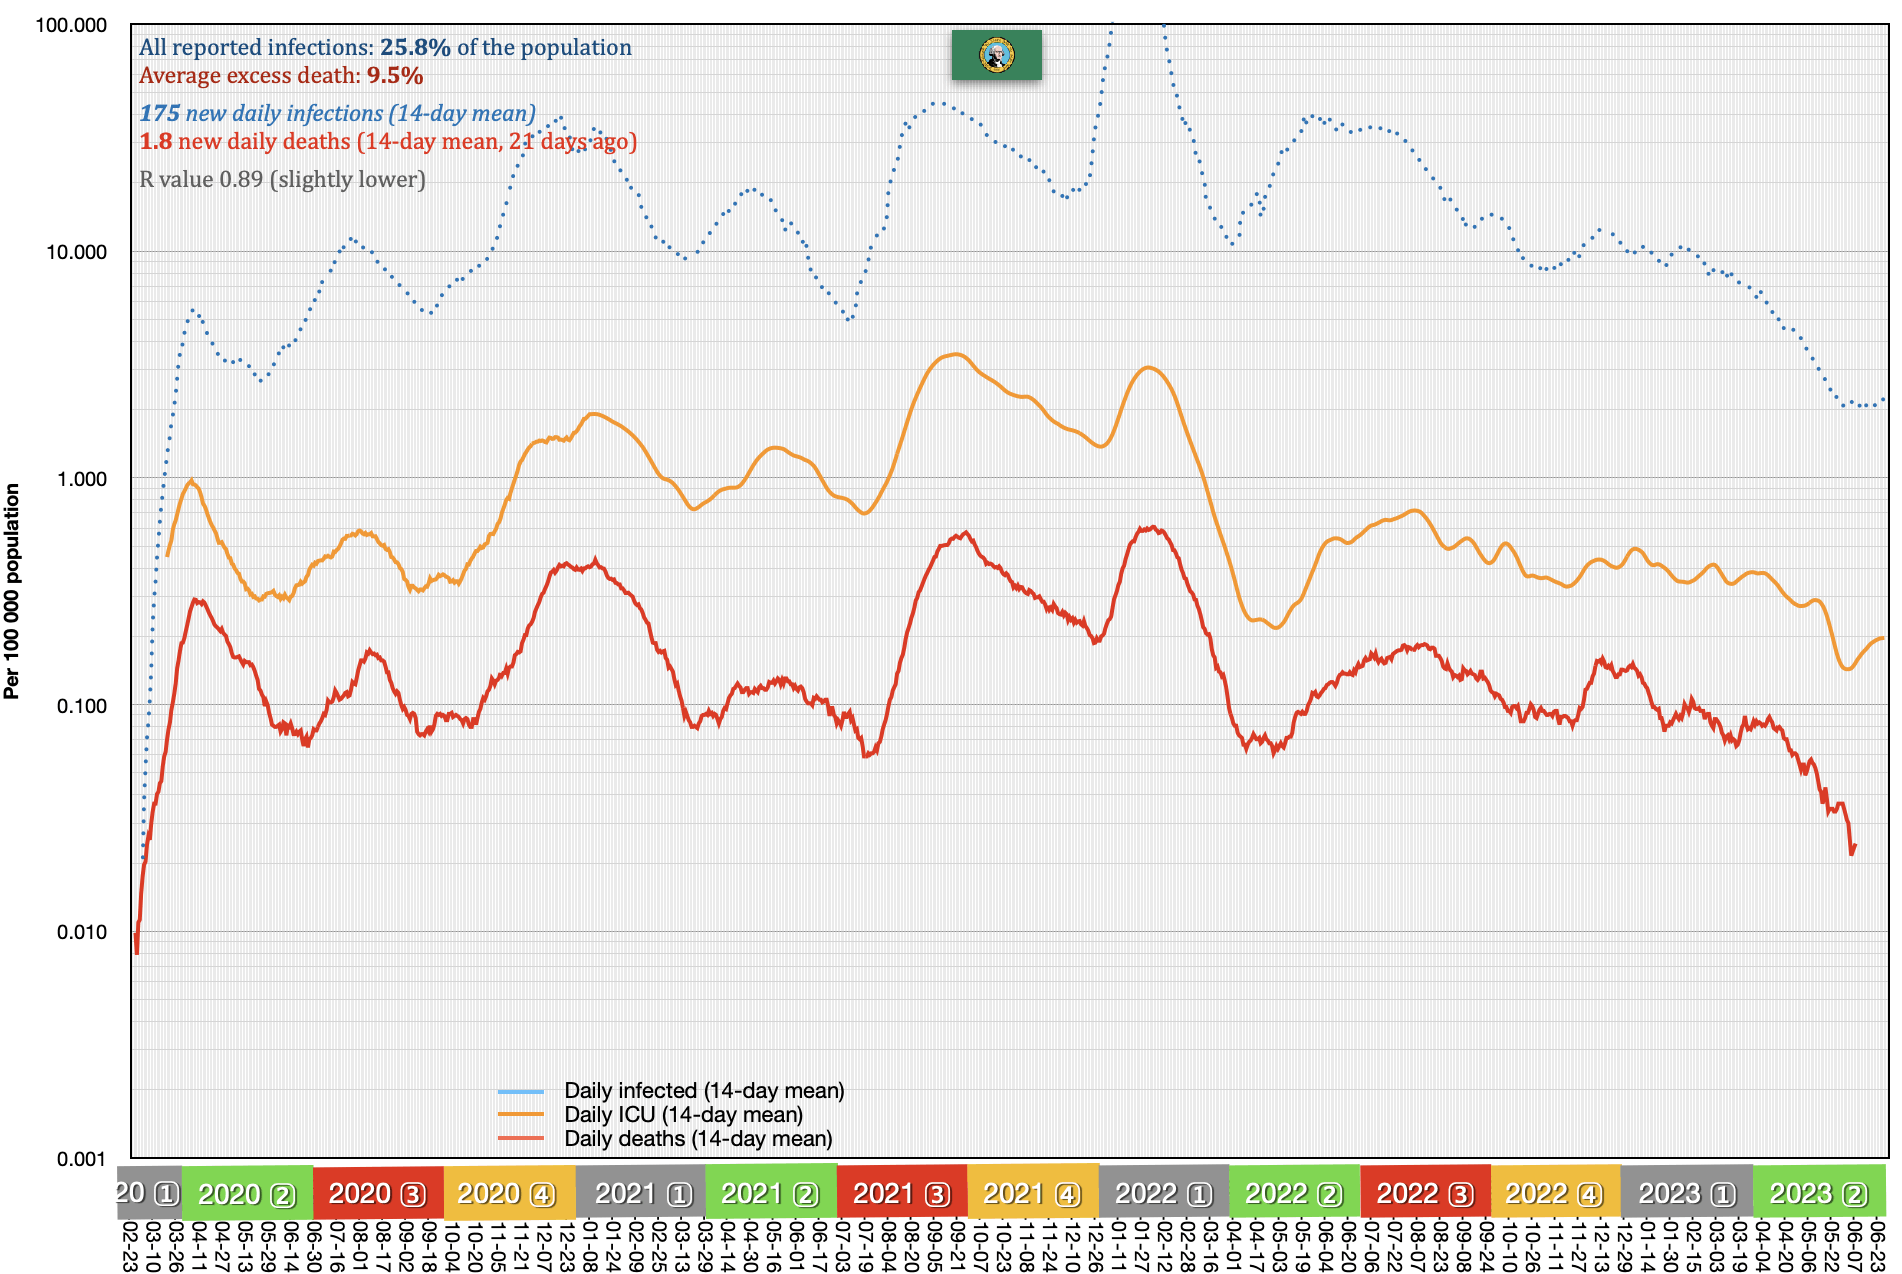This screenshot has width=1902, height=1274.
Task: Toggle the Daily ICU (14-day mean) legend label
Action: [x=683, y=1115]
